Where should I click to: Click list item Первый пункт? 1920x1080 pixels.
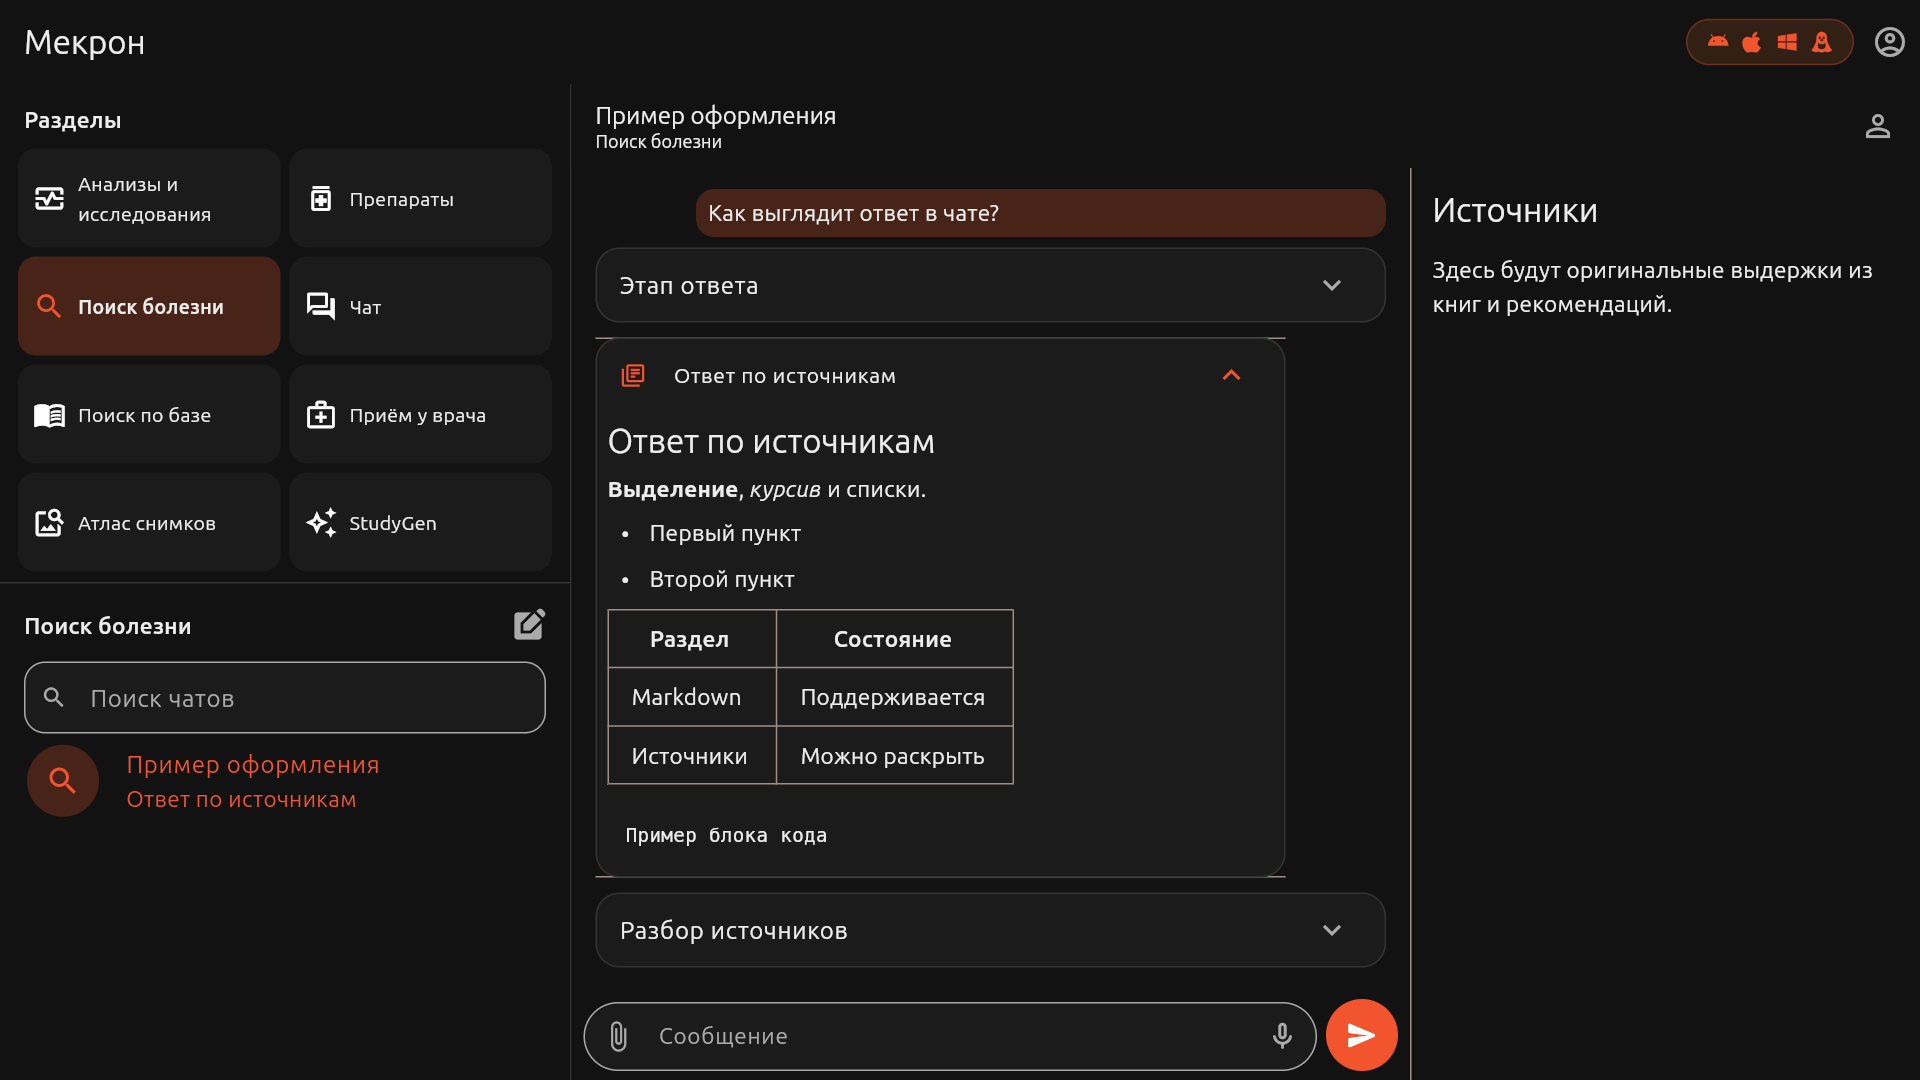725,533
